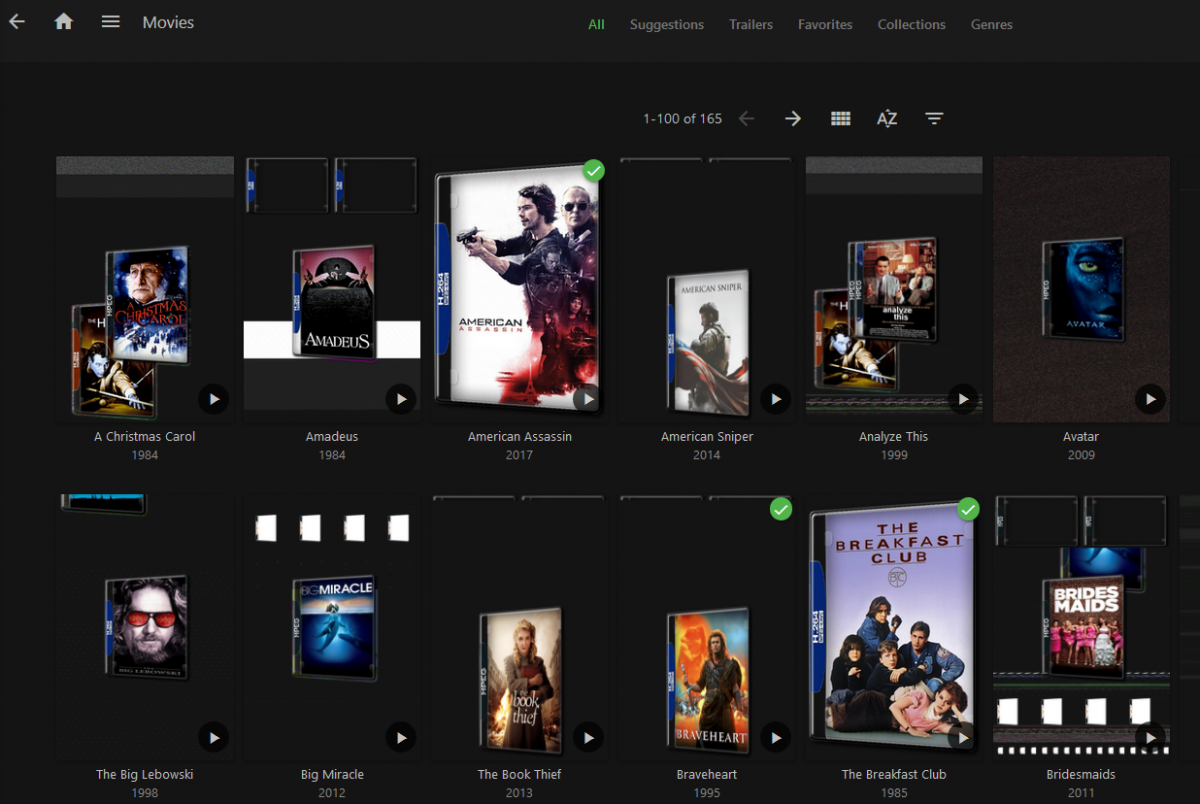The height and width of the screenshot is (804, 1200).
Task: Open the alphabetical sort options
Action: [x=887, y=119]
